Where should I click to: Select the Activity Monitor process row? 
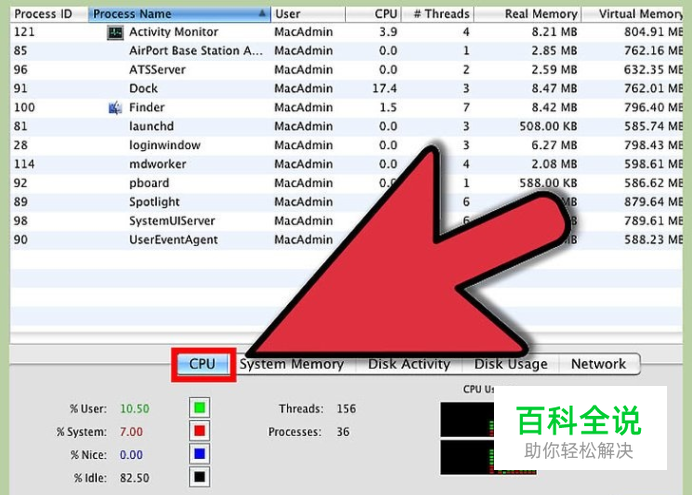[346, 32]
